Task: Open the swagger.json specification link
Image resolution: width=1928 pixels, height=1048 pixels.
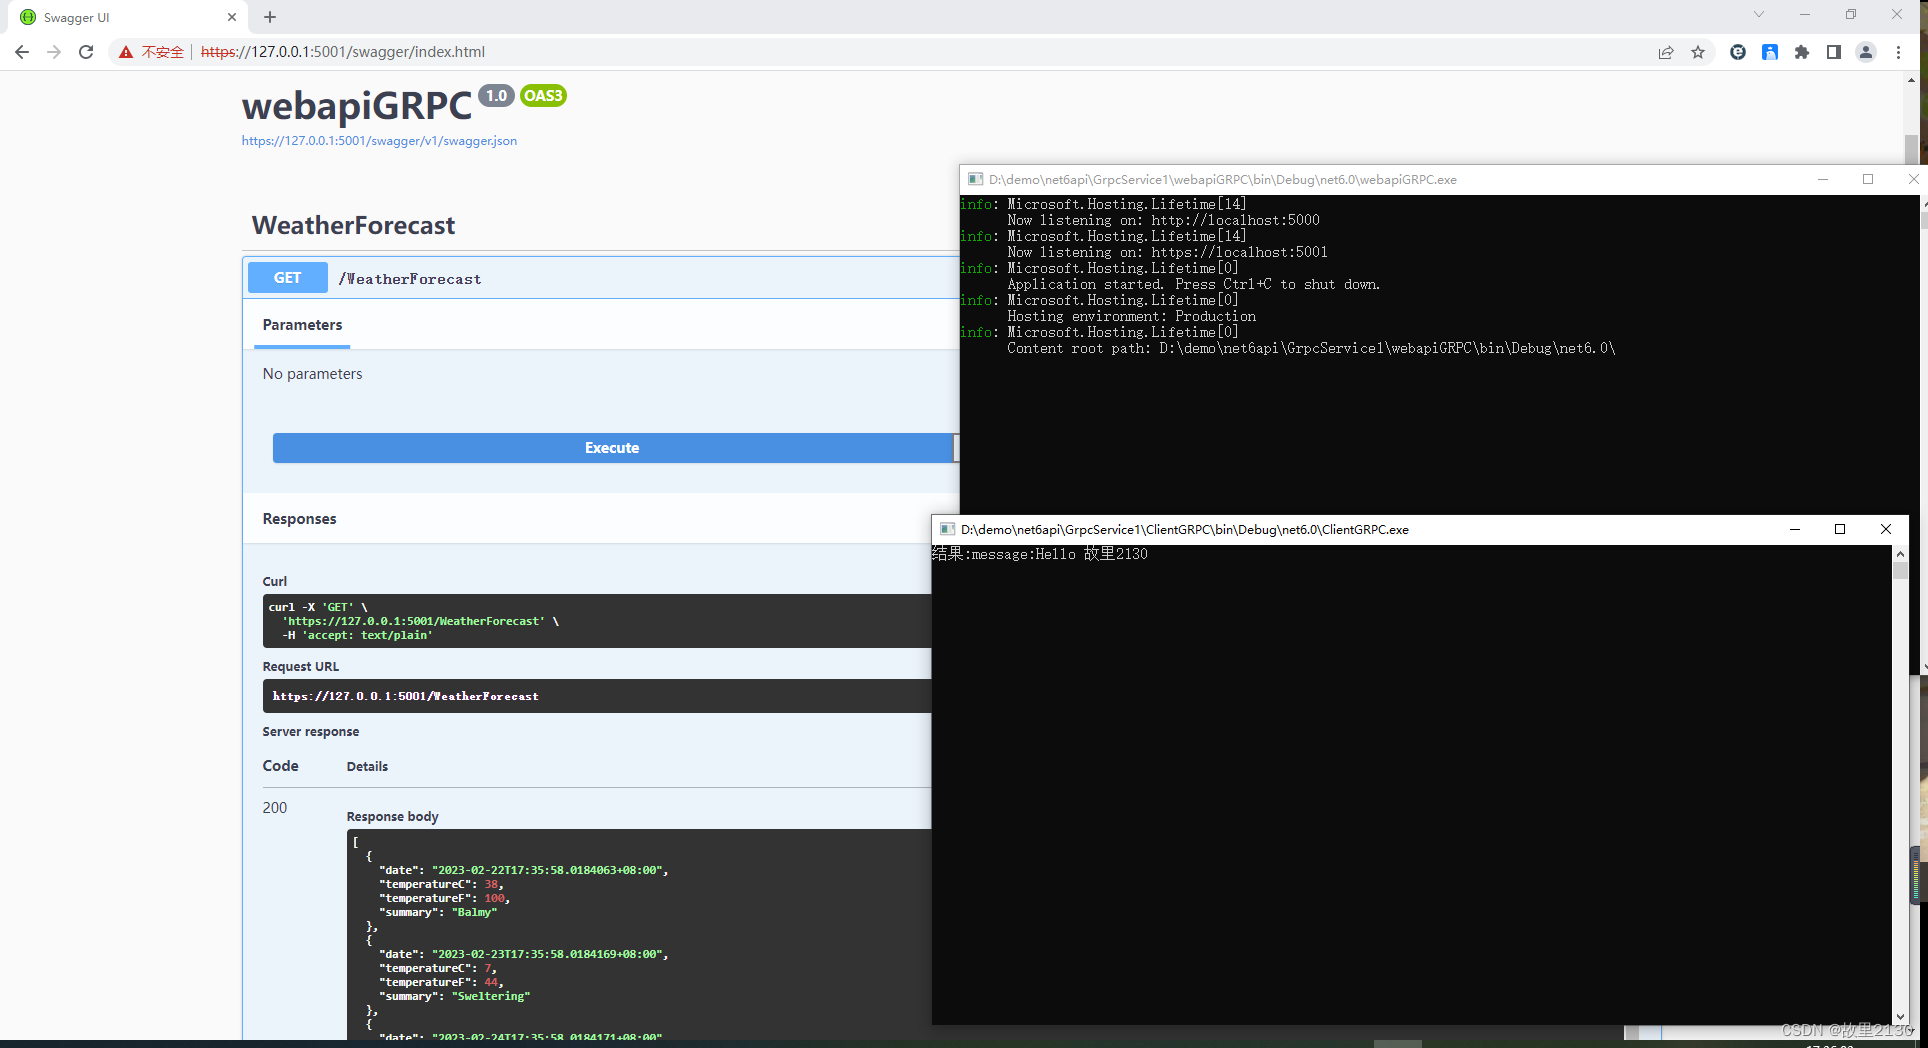Action: click(x=379, y=141)
